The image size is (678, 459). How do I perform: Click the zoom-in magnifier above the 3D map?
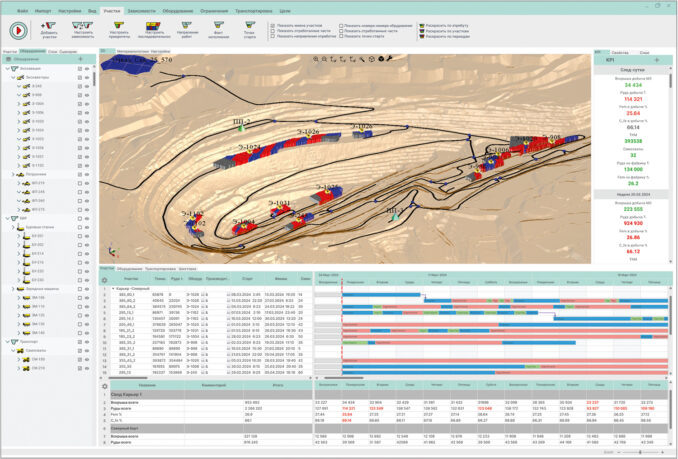(x=316, y=59)
